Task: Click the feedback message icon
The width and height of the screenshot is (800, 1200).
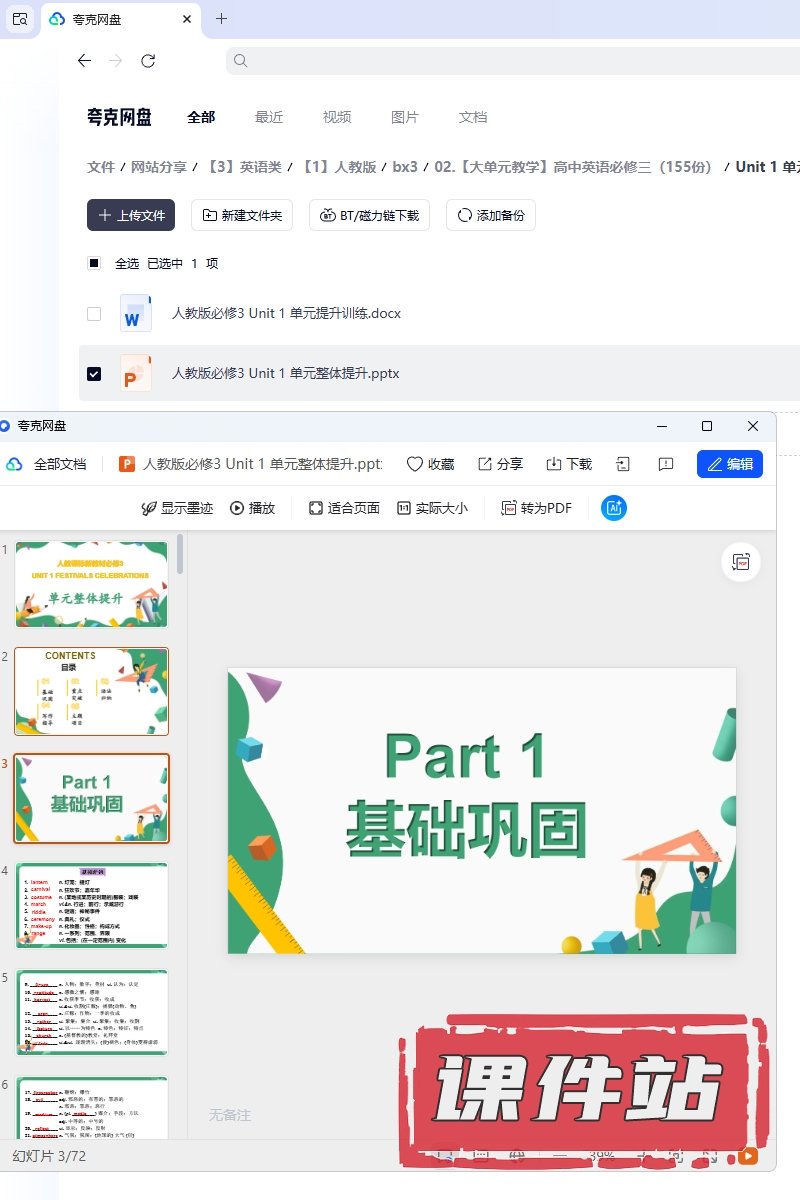Action: click(x=666, y=464)
